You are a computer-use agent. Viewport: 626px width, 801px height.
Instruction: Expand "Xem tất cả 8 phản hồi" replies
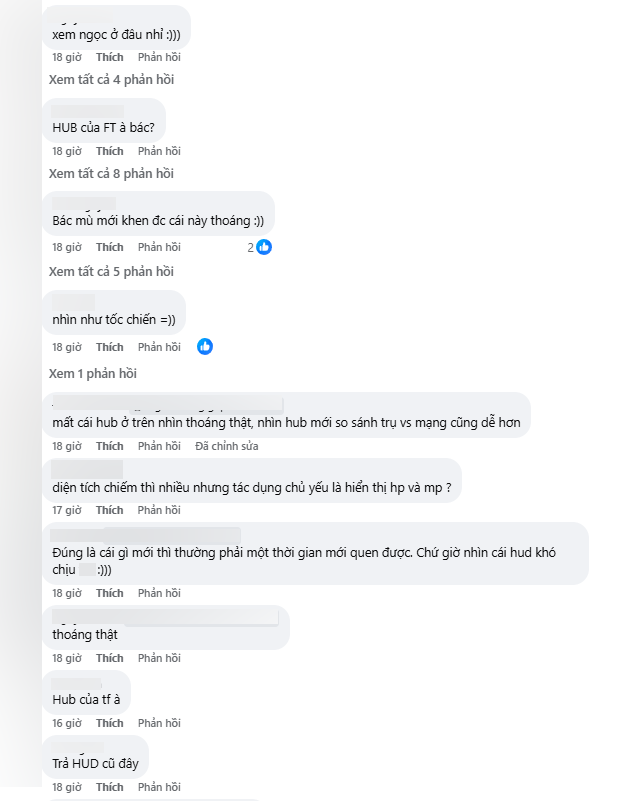tap(111, 174)
